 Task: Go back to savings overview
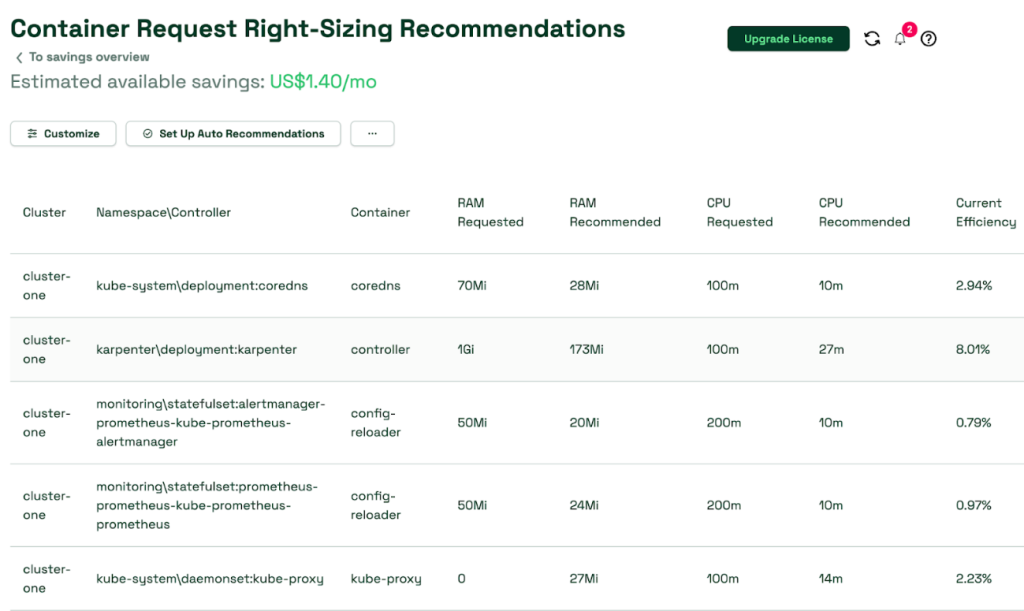(x=89, y=57)
